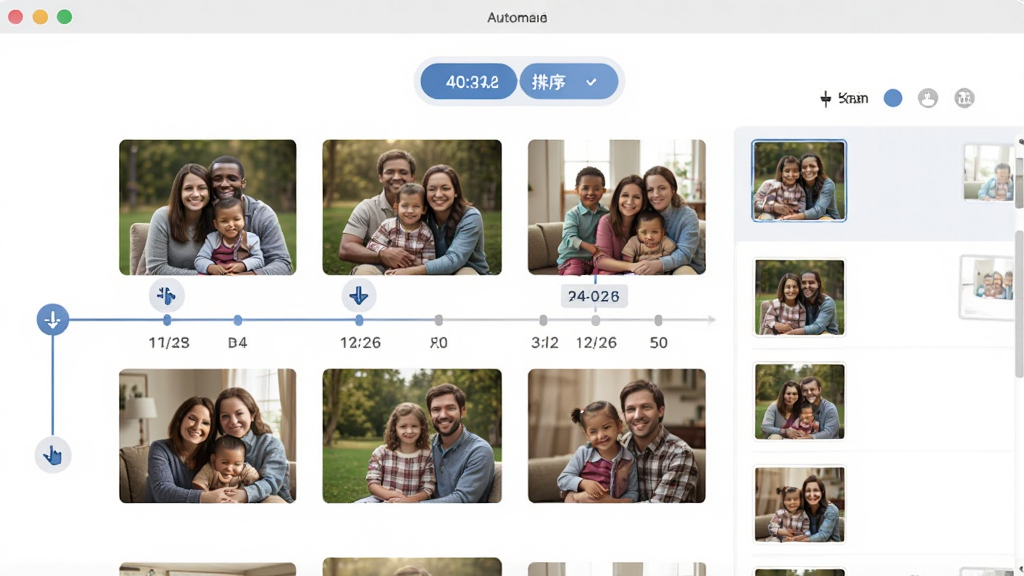Click the round icon above the 11/28 marker
The image size is (1024, 576).
click(167, 296)
